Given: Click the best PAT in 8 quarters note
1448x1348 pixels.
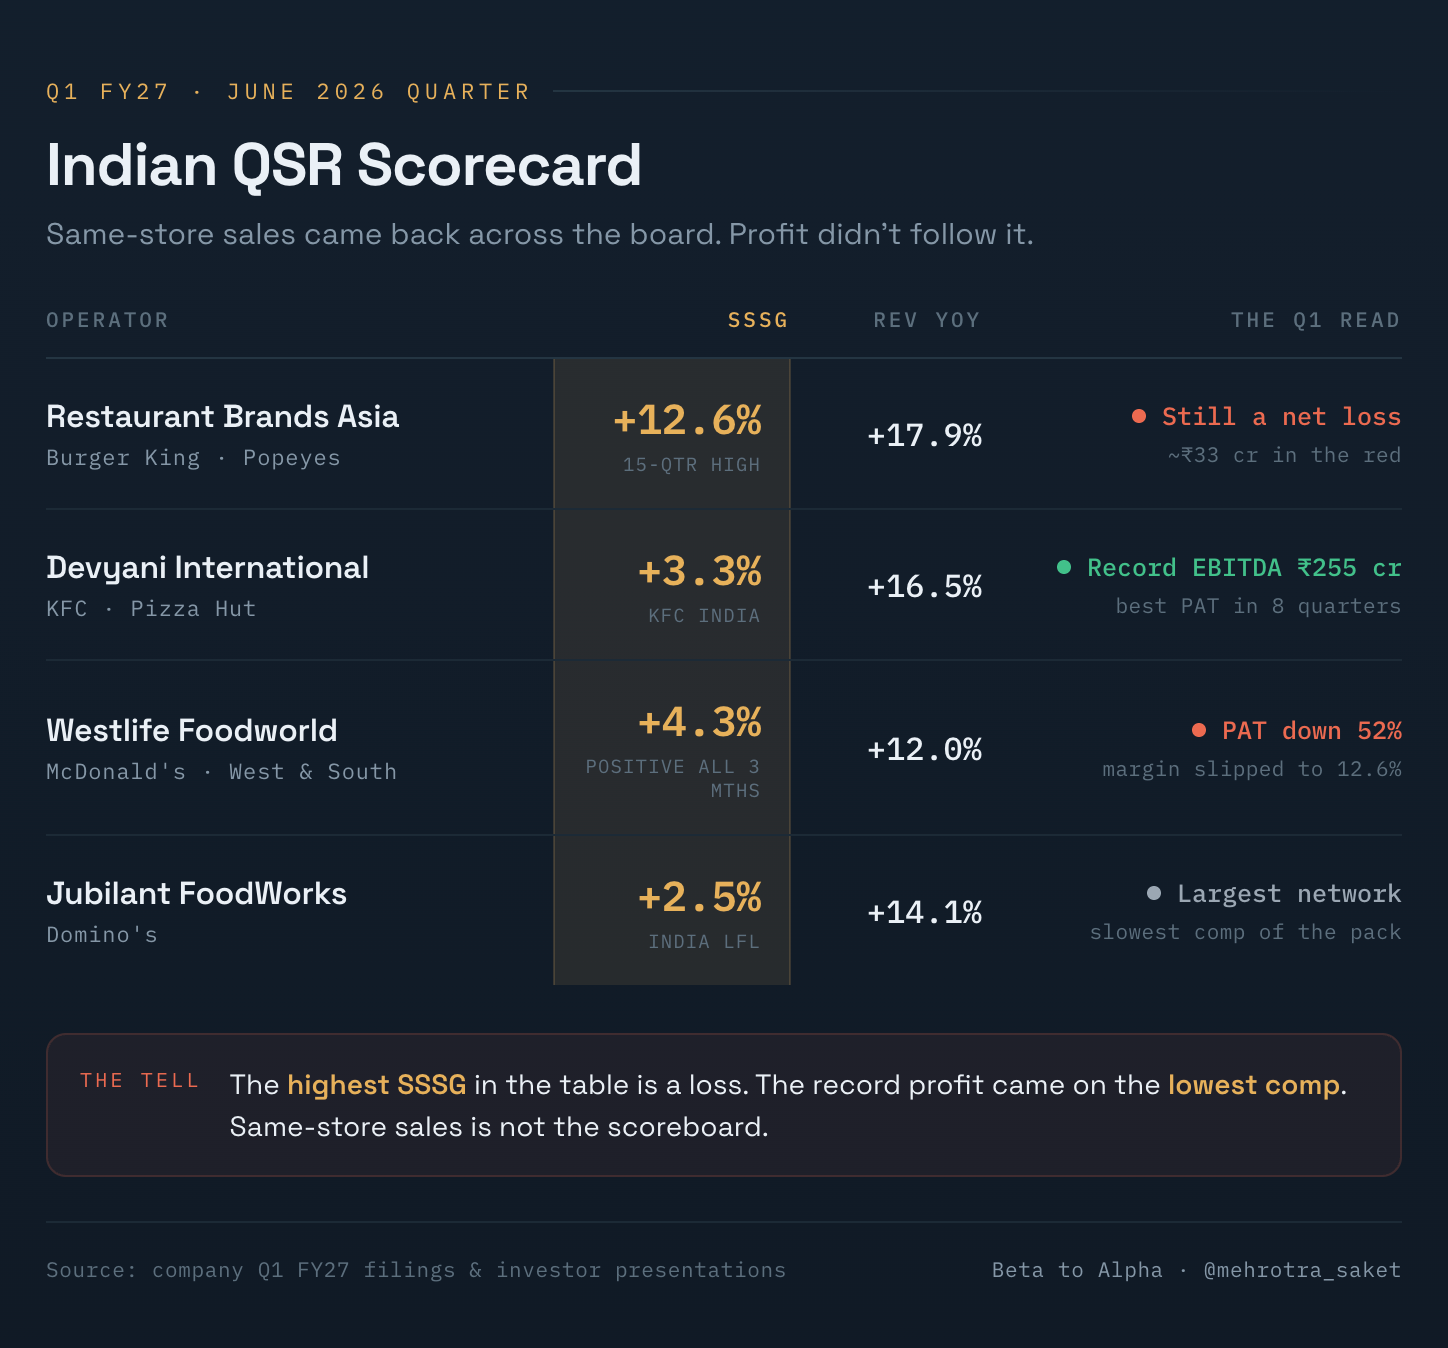Looking at the screenshot, I should pos(1258,606).
